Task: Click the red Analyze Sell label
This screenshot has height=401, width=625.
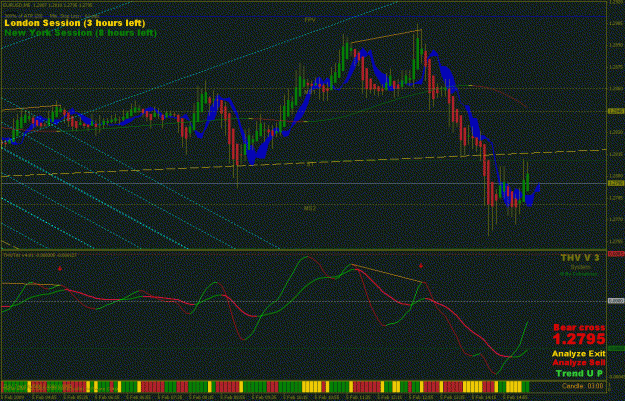Action: click(579, 363)
